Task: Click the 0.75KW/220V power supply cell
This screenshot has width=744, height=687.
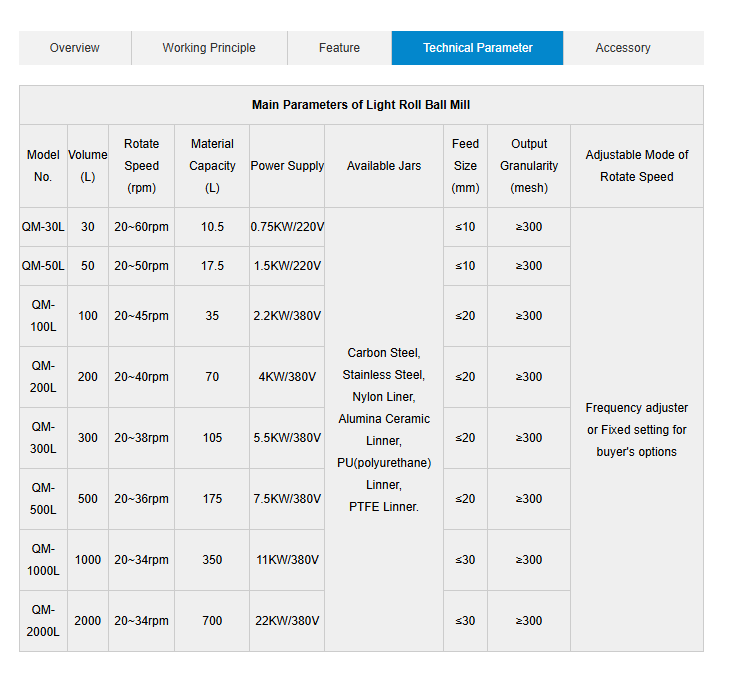Action: [x=287, y=227]
